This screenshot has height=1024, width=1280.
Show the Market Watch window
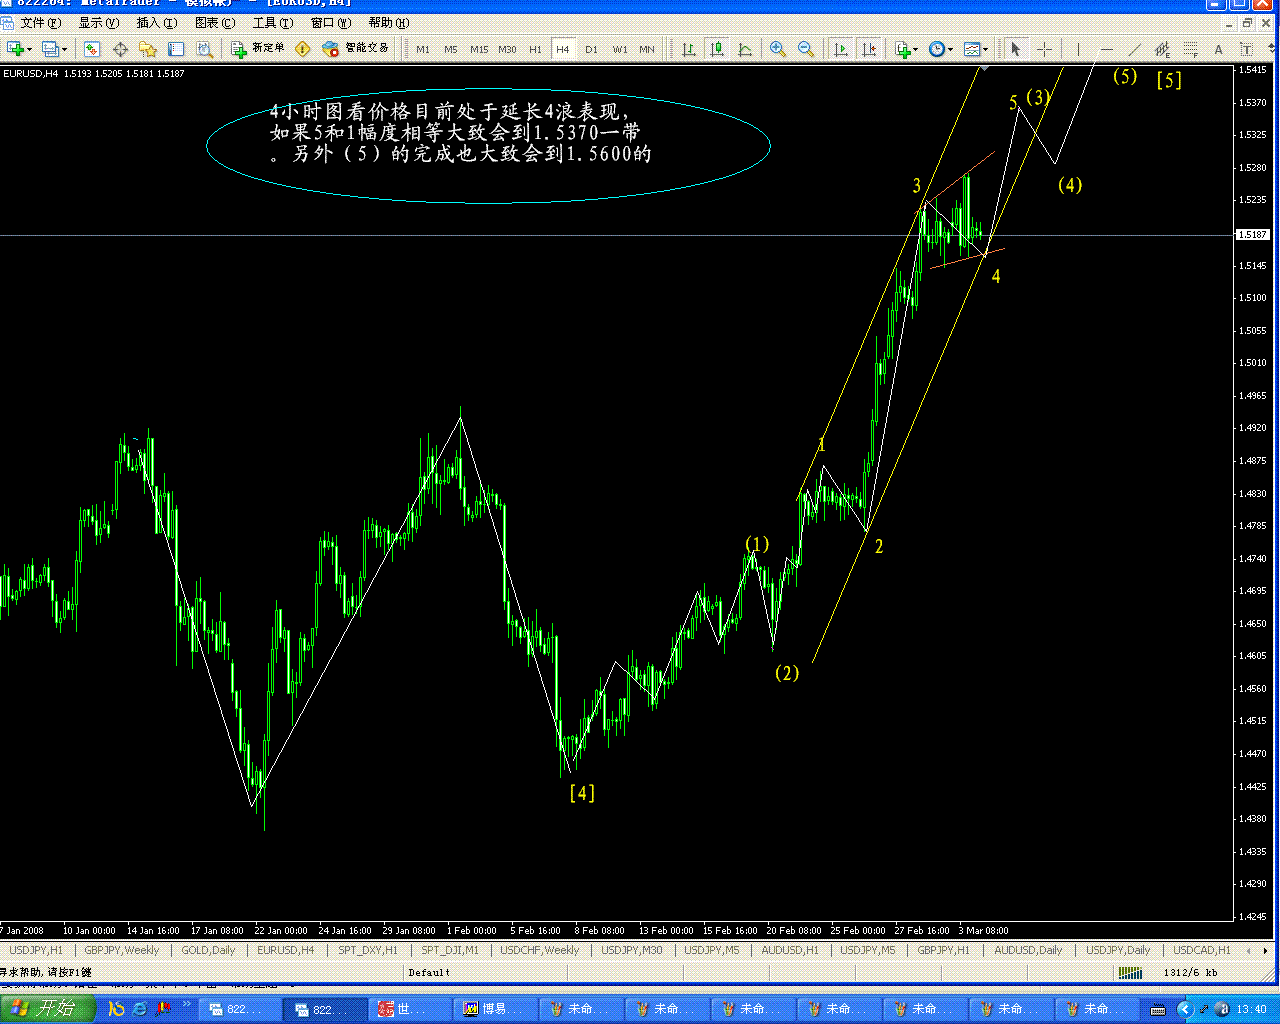point(92,48)
